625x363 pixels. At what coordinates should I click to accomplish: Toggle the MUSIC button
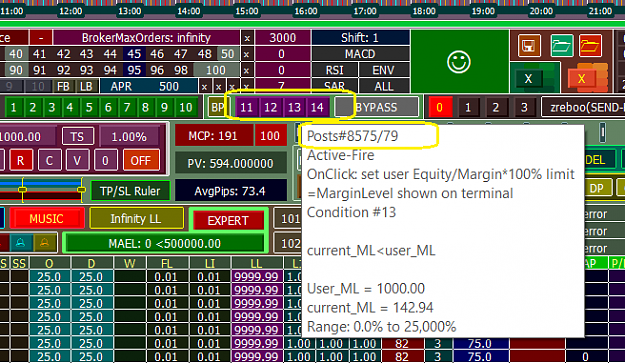[x=46, y=219]
